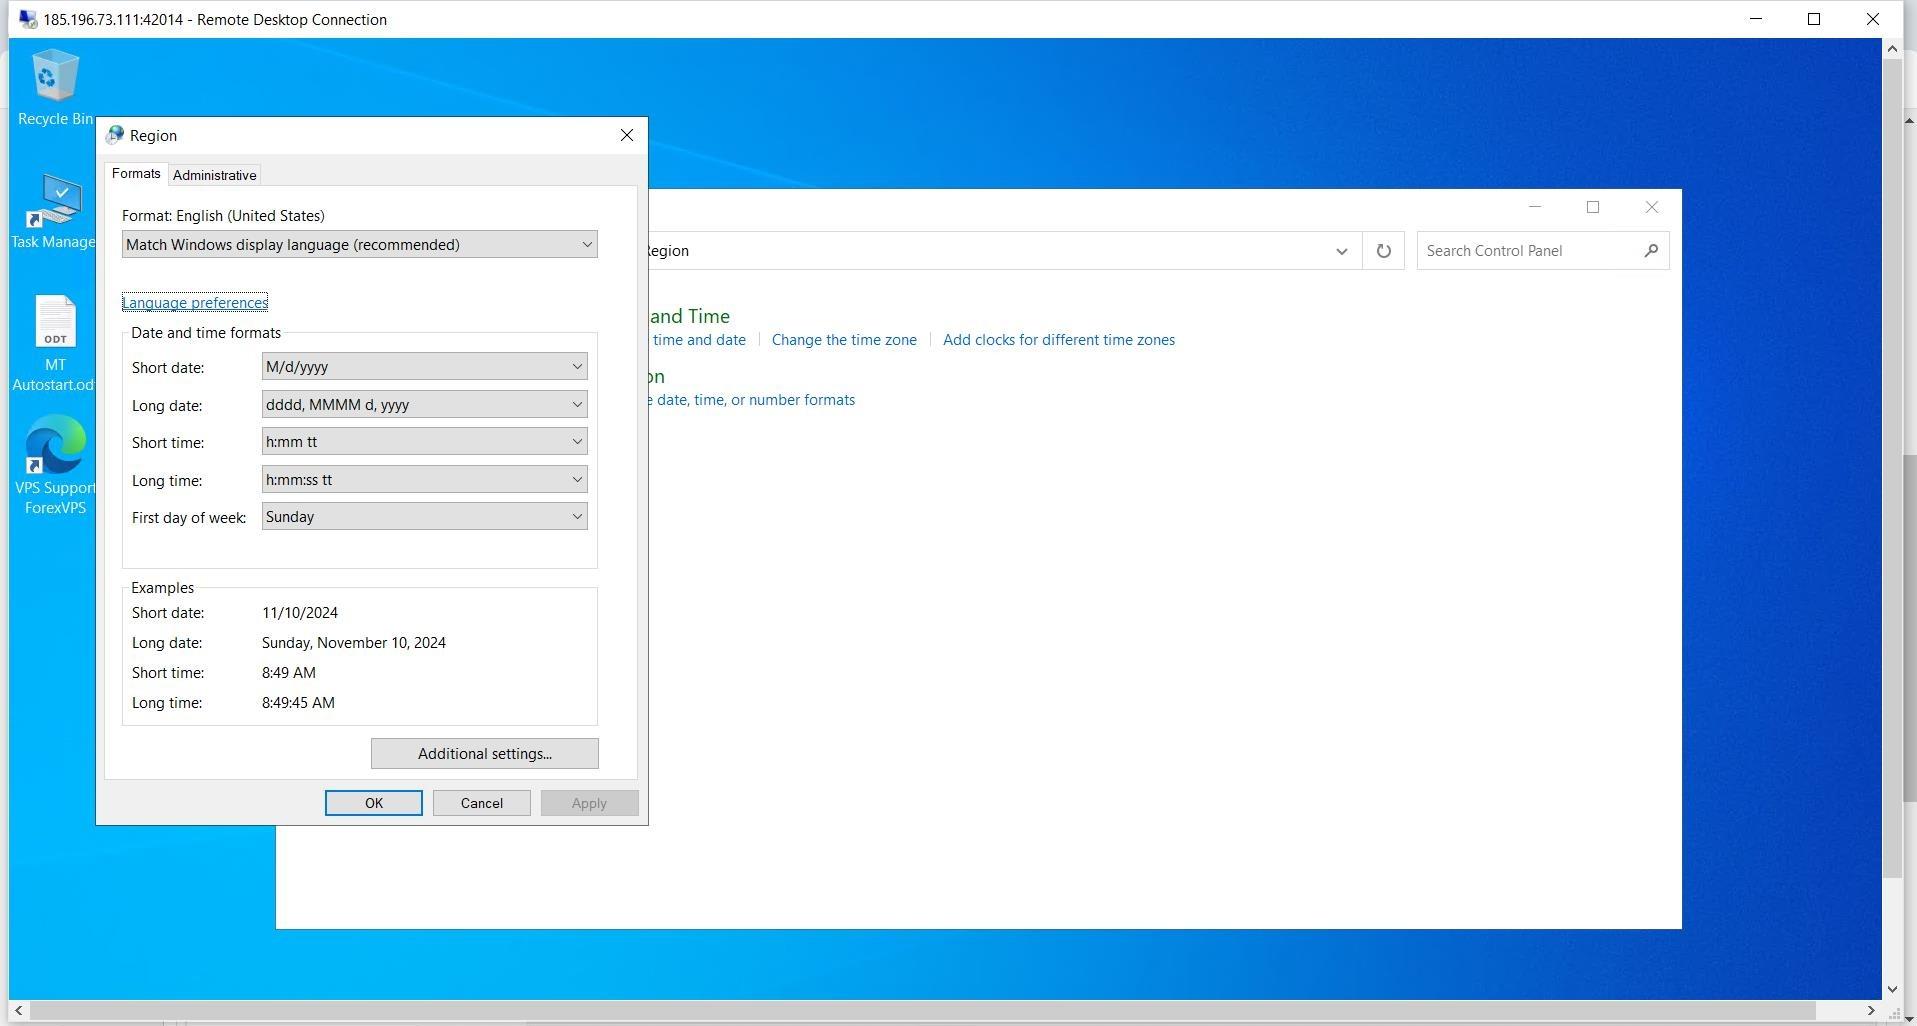This screenshot has width=1917, height=1026.
Task: Click the Remote Desktop vertical scrollbar
Action: point(1891,470)
